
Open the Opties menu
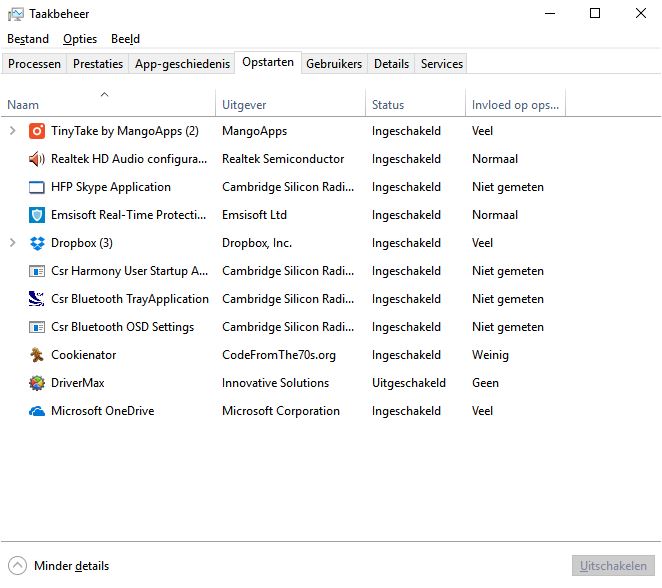pos(80,39)
